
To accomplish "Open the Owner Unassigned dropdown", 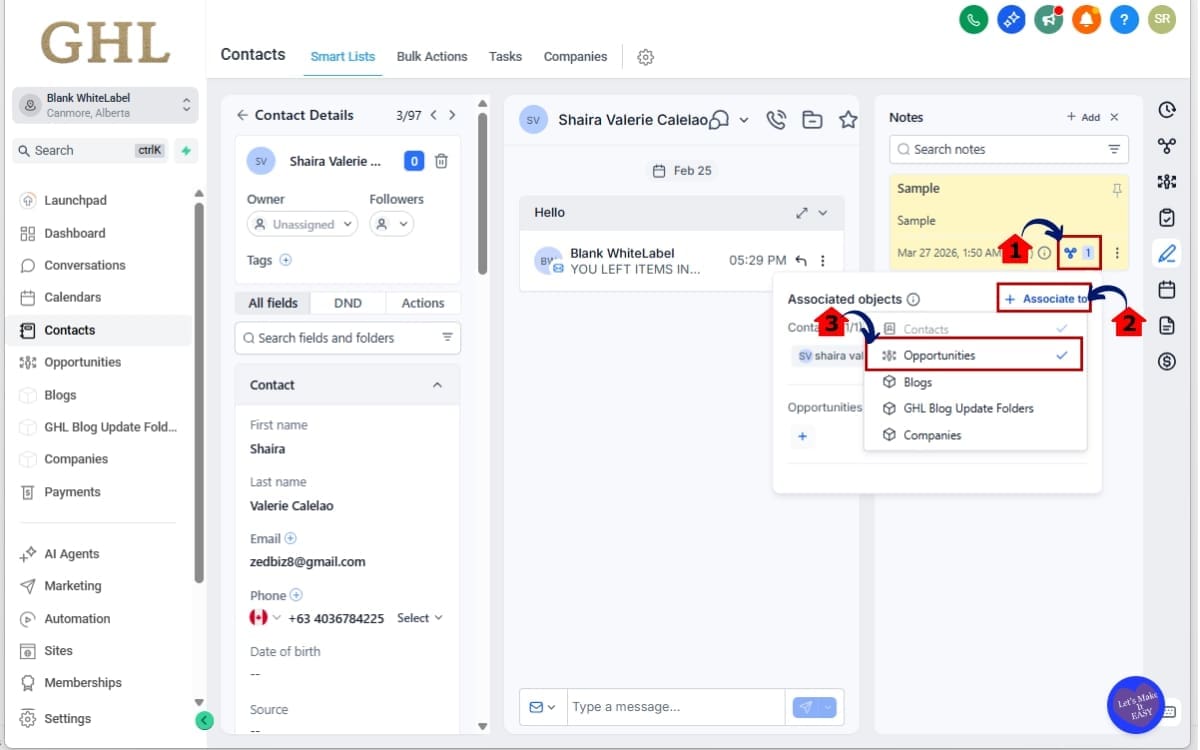I will click(x=302, y=223).
